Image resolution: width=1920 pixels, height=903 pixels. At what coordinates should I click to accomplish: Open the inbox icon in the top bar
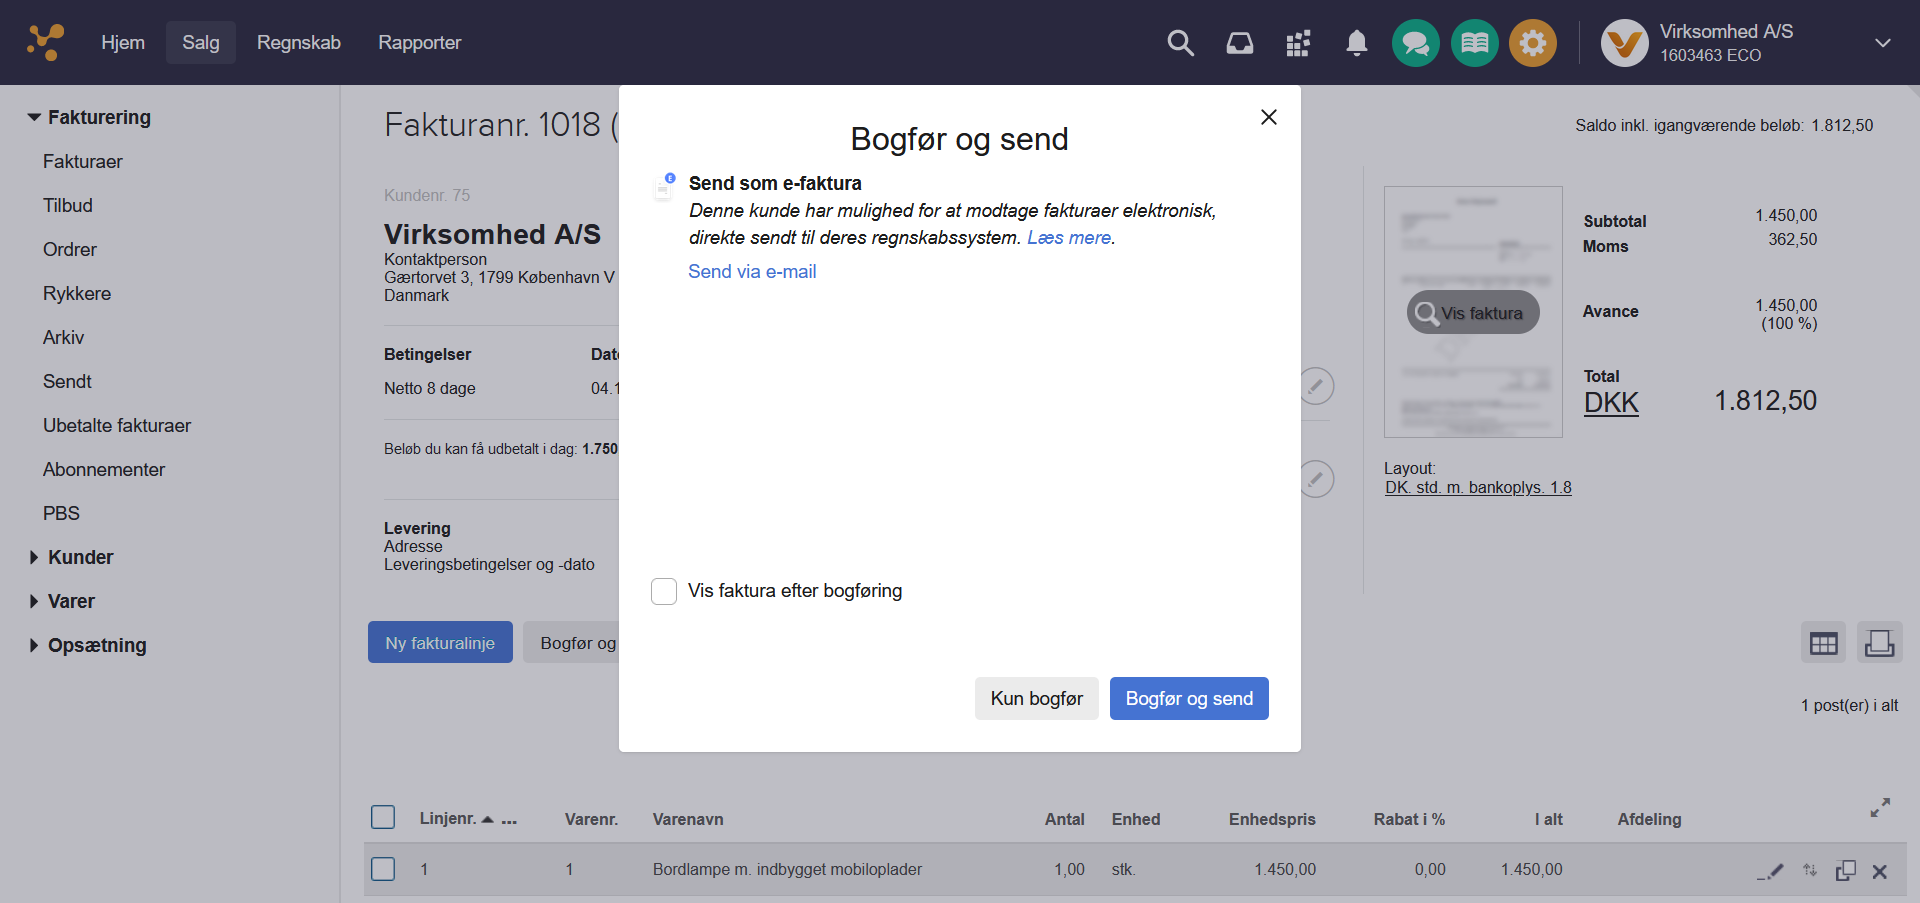[x=1239, y=43]
